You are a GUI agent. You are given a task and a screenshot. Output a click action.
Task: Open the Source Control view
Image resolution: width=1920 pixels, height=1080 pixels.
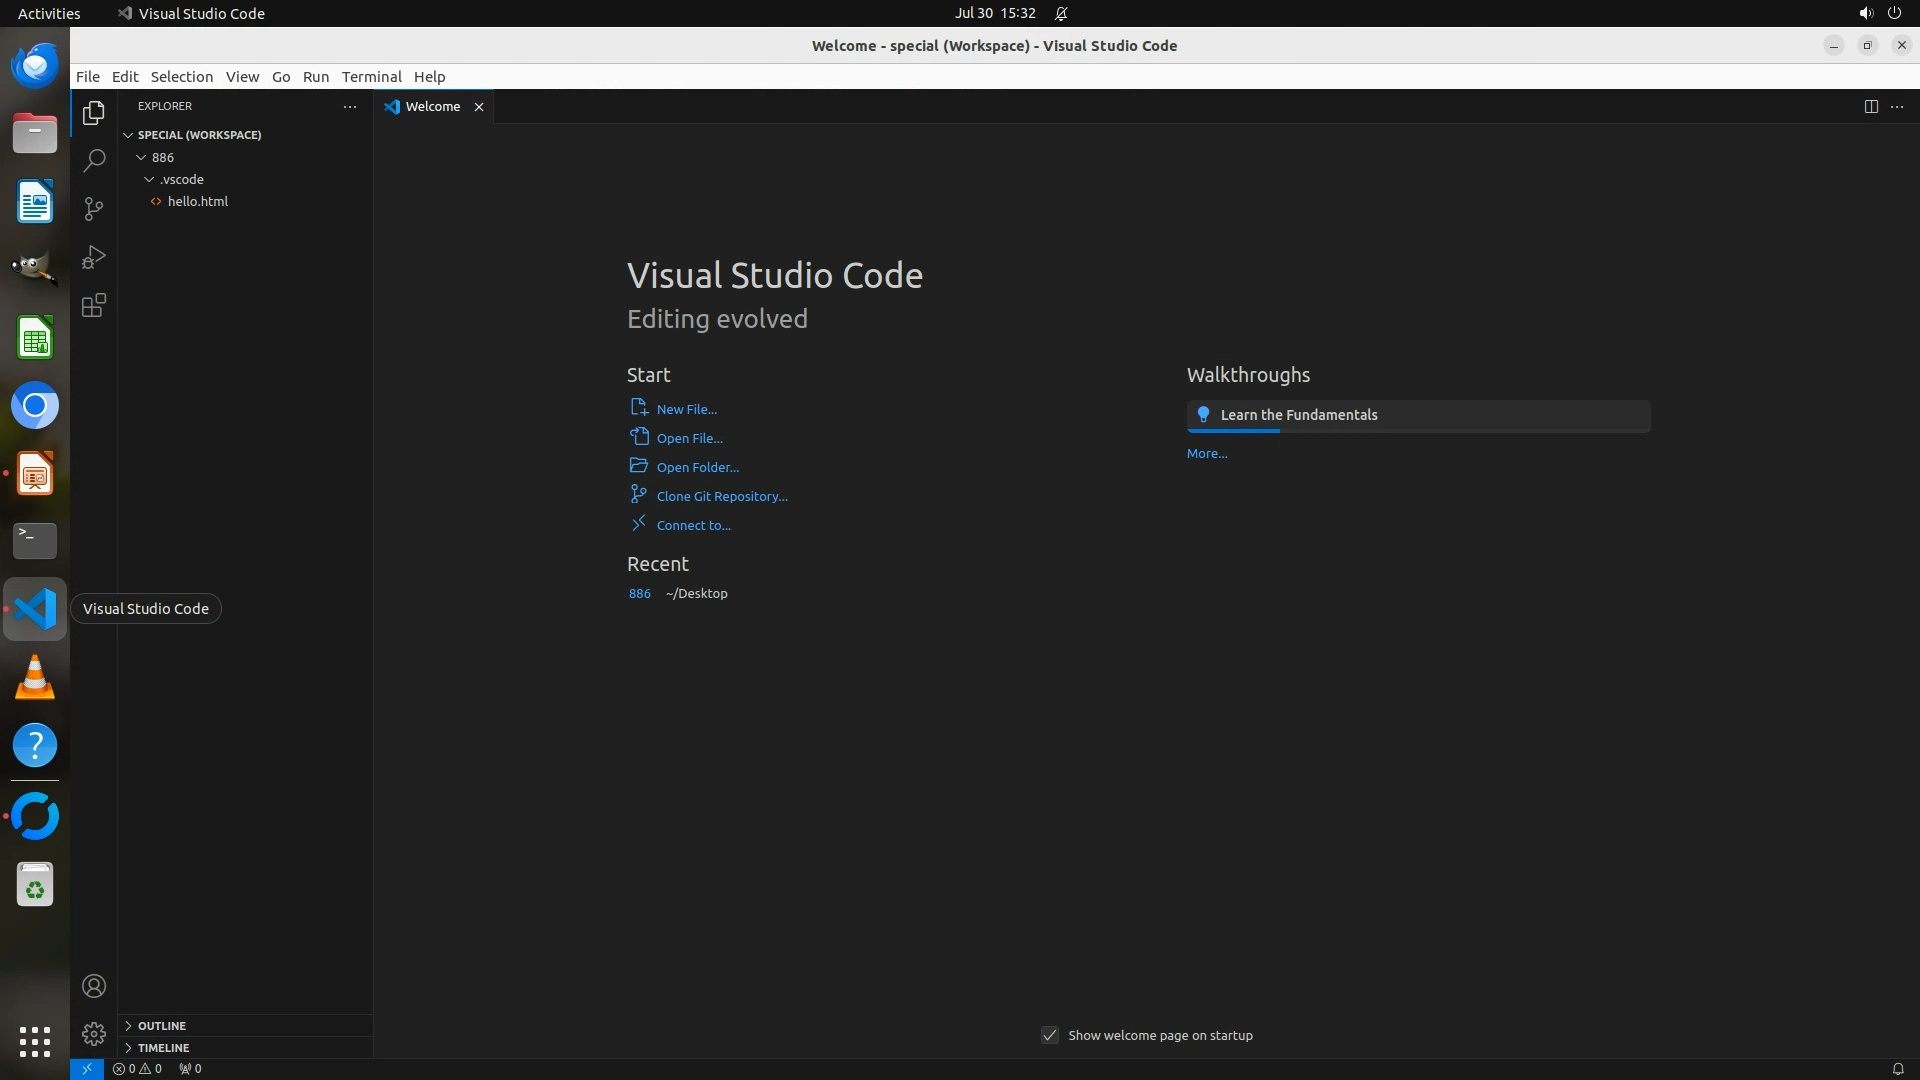pos(94,208)
